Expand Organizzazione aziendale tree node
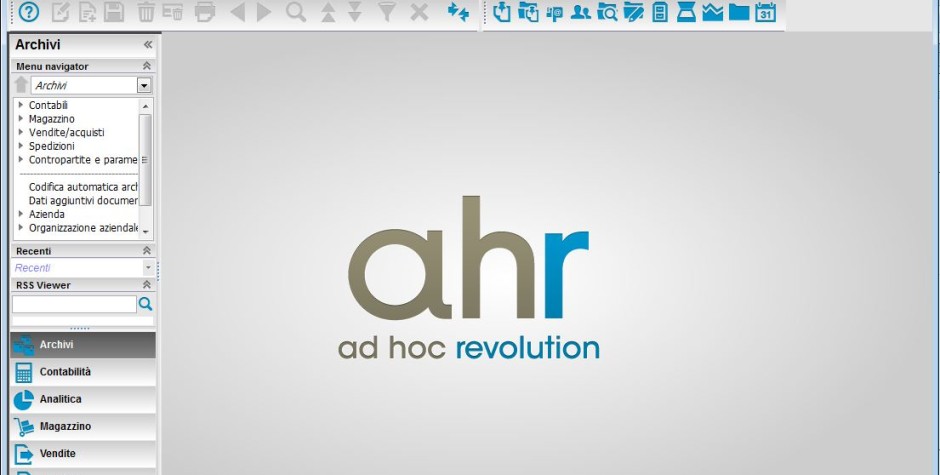Screen dimensions: 940x475 tap(21, 228)
